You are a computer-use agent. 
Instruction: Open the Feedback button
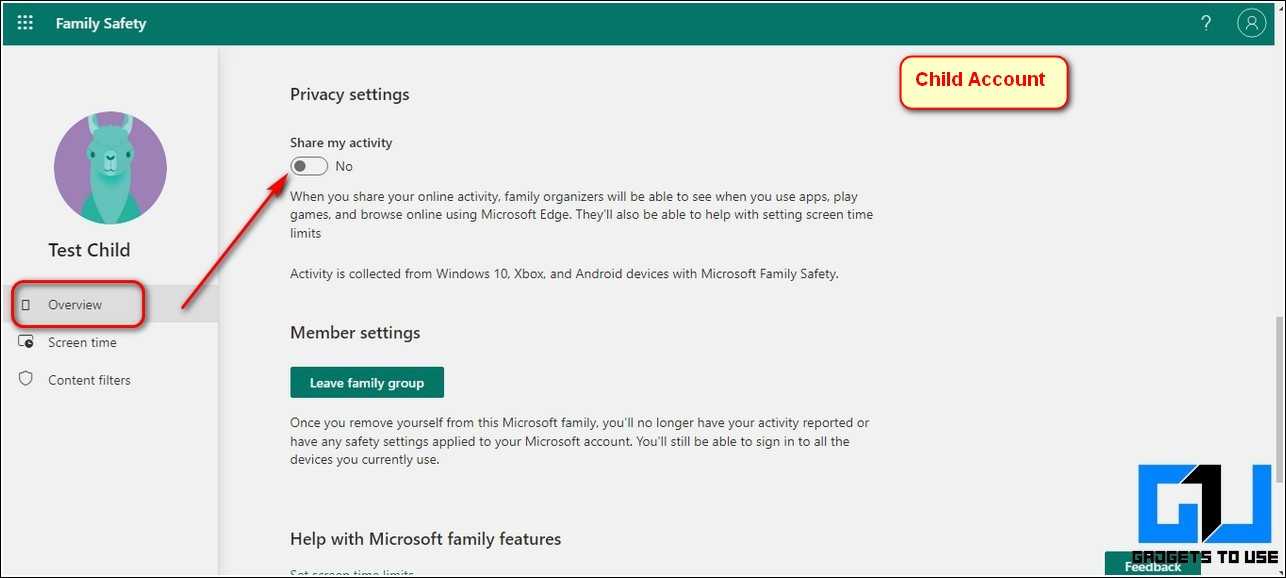1152,566
